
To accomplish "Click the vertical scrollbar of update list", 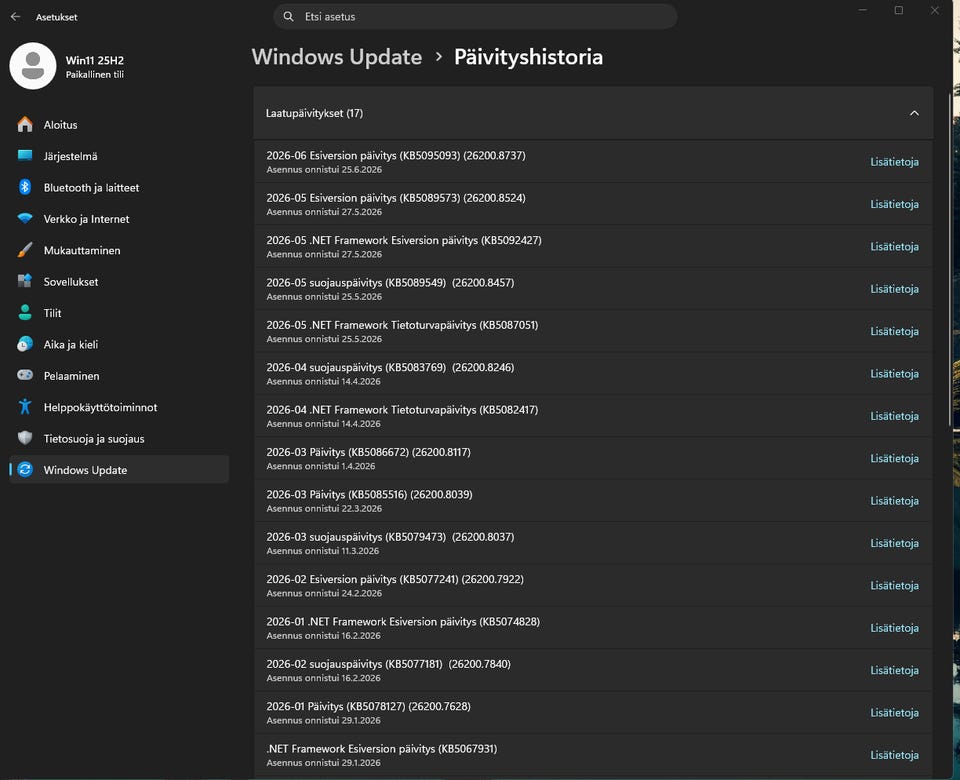I will point(950,260).
